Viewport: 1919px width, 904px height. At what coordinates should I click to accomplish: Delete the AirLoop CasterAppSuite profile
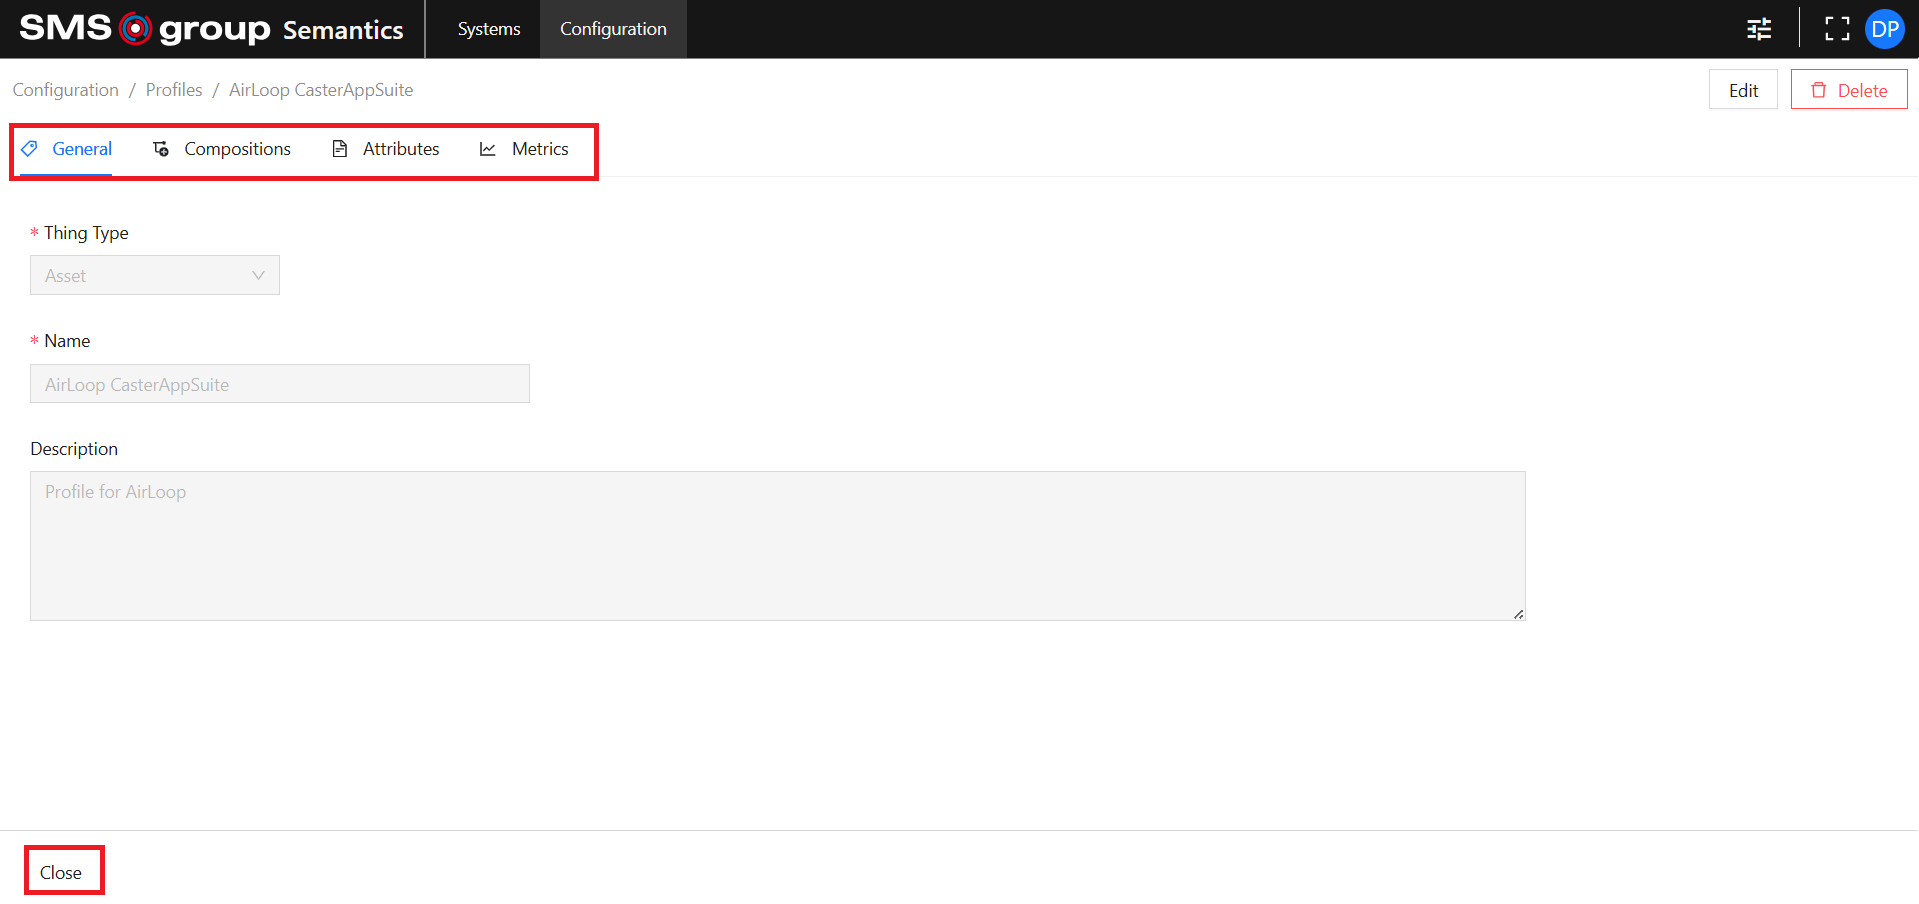pos(1849,90)
